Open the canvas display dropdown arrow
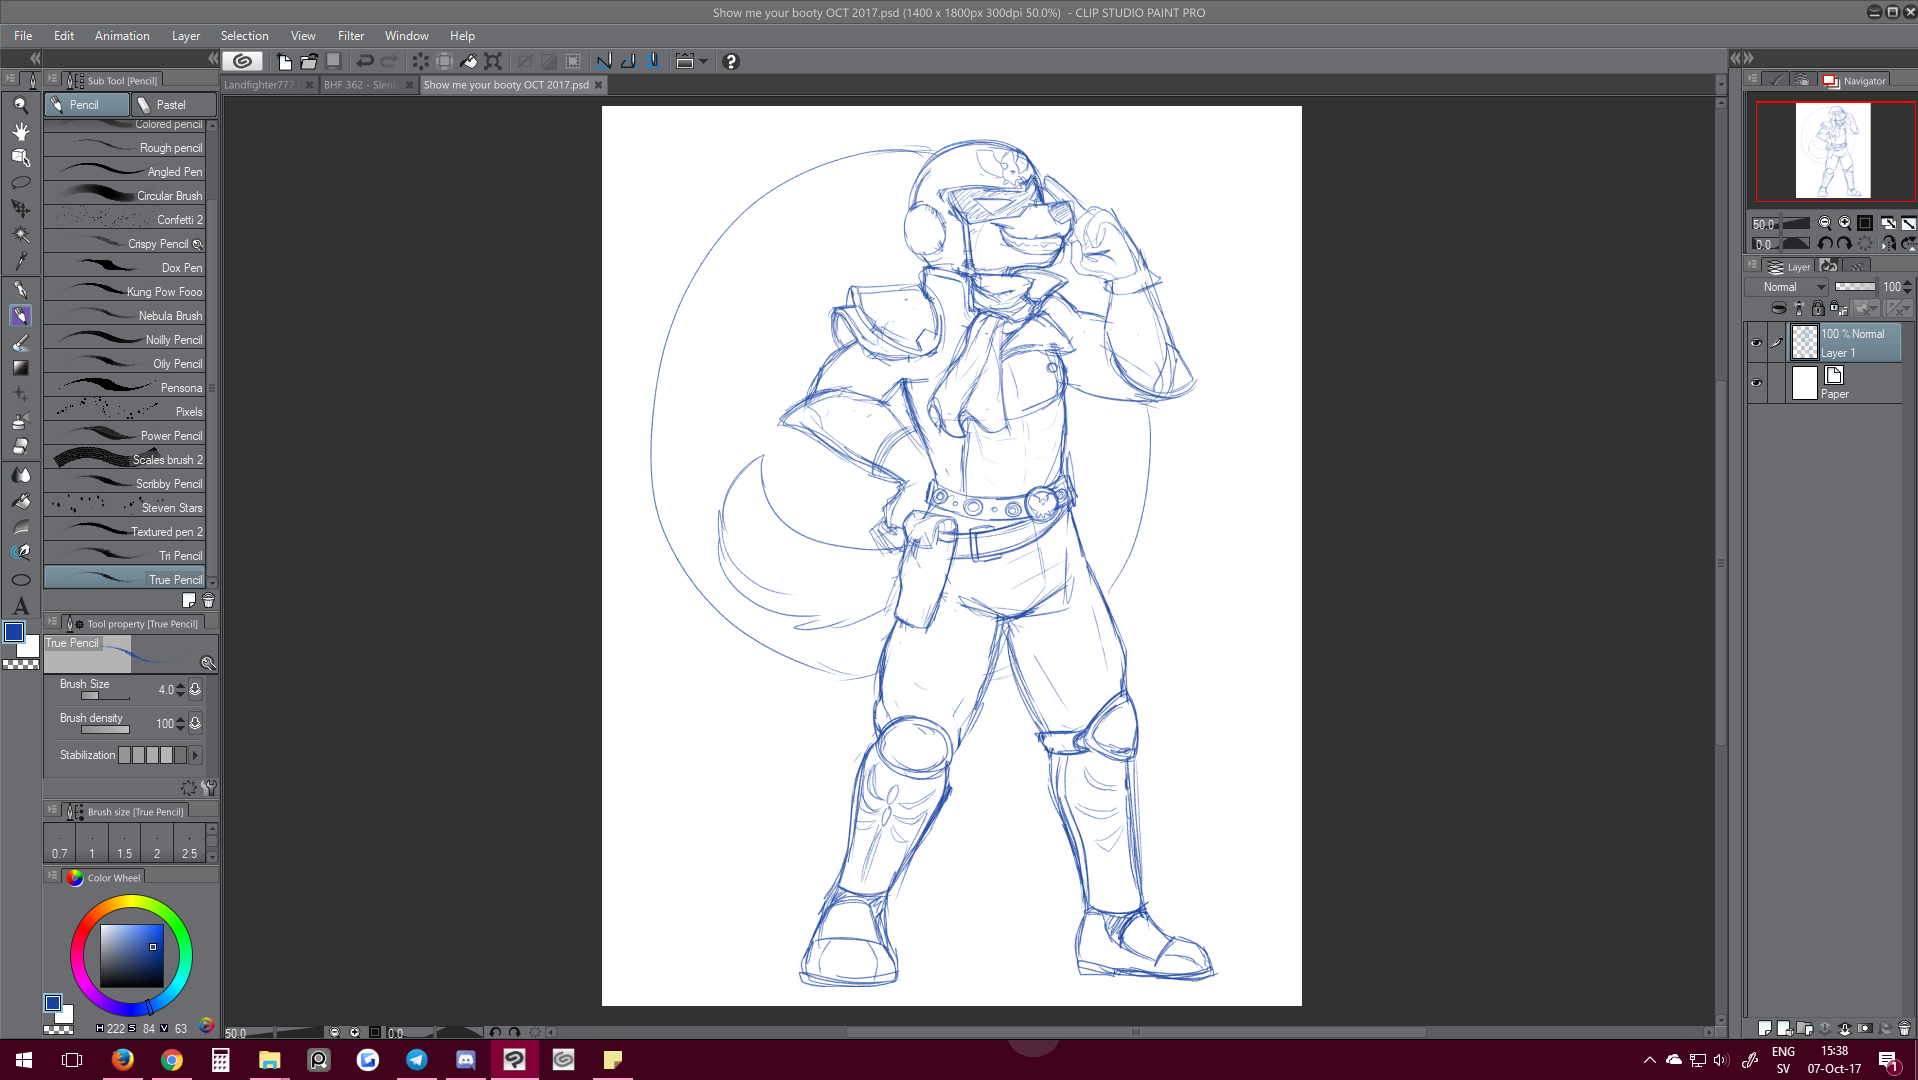Viewport: 1918px width, 1080px height. click(703, 62)
